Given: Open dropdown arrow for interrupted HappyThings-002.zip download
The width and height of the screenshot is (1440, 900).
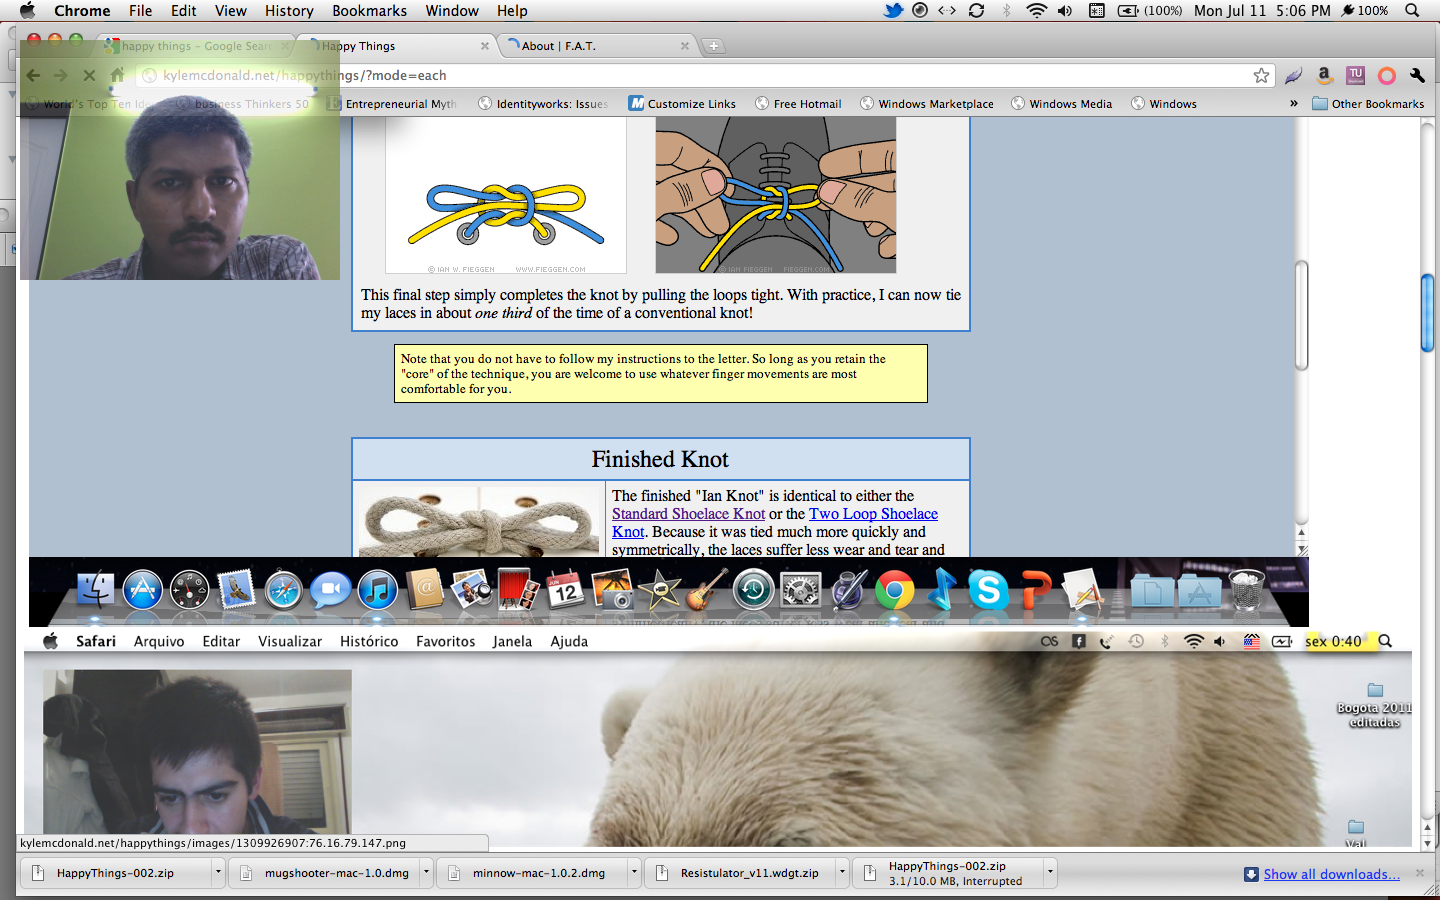Looking at the screenshot, I should click(1050, 873).
